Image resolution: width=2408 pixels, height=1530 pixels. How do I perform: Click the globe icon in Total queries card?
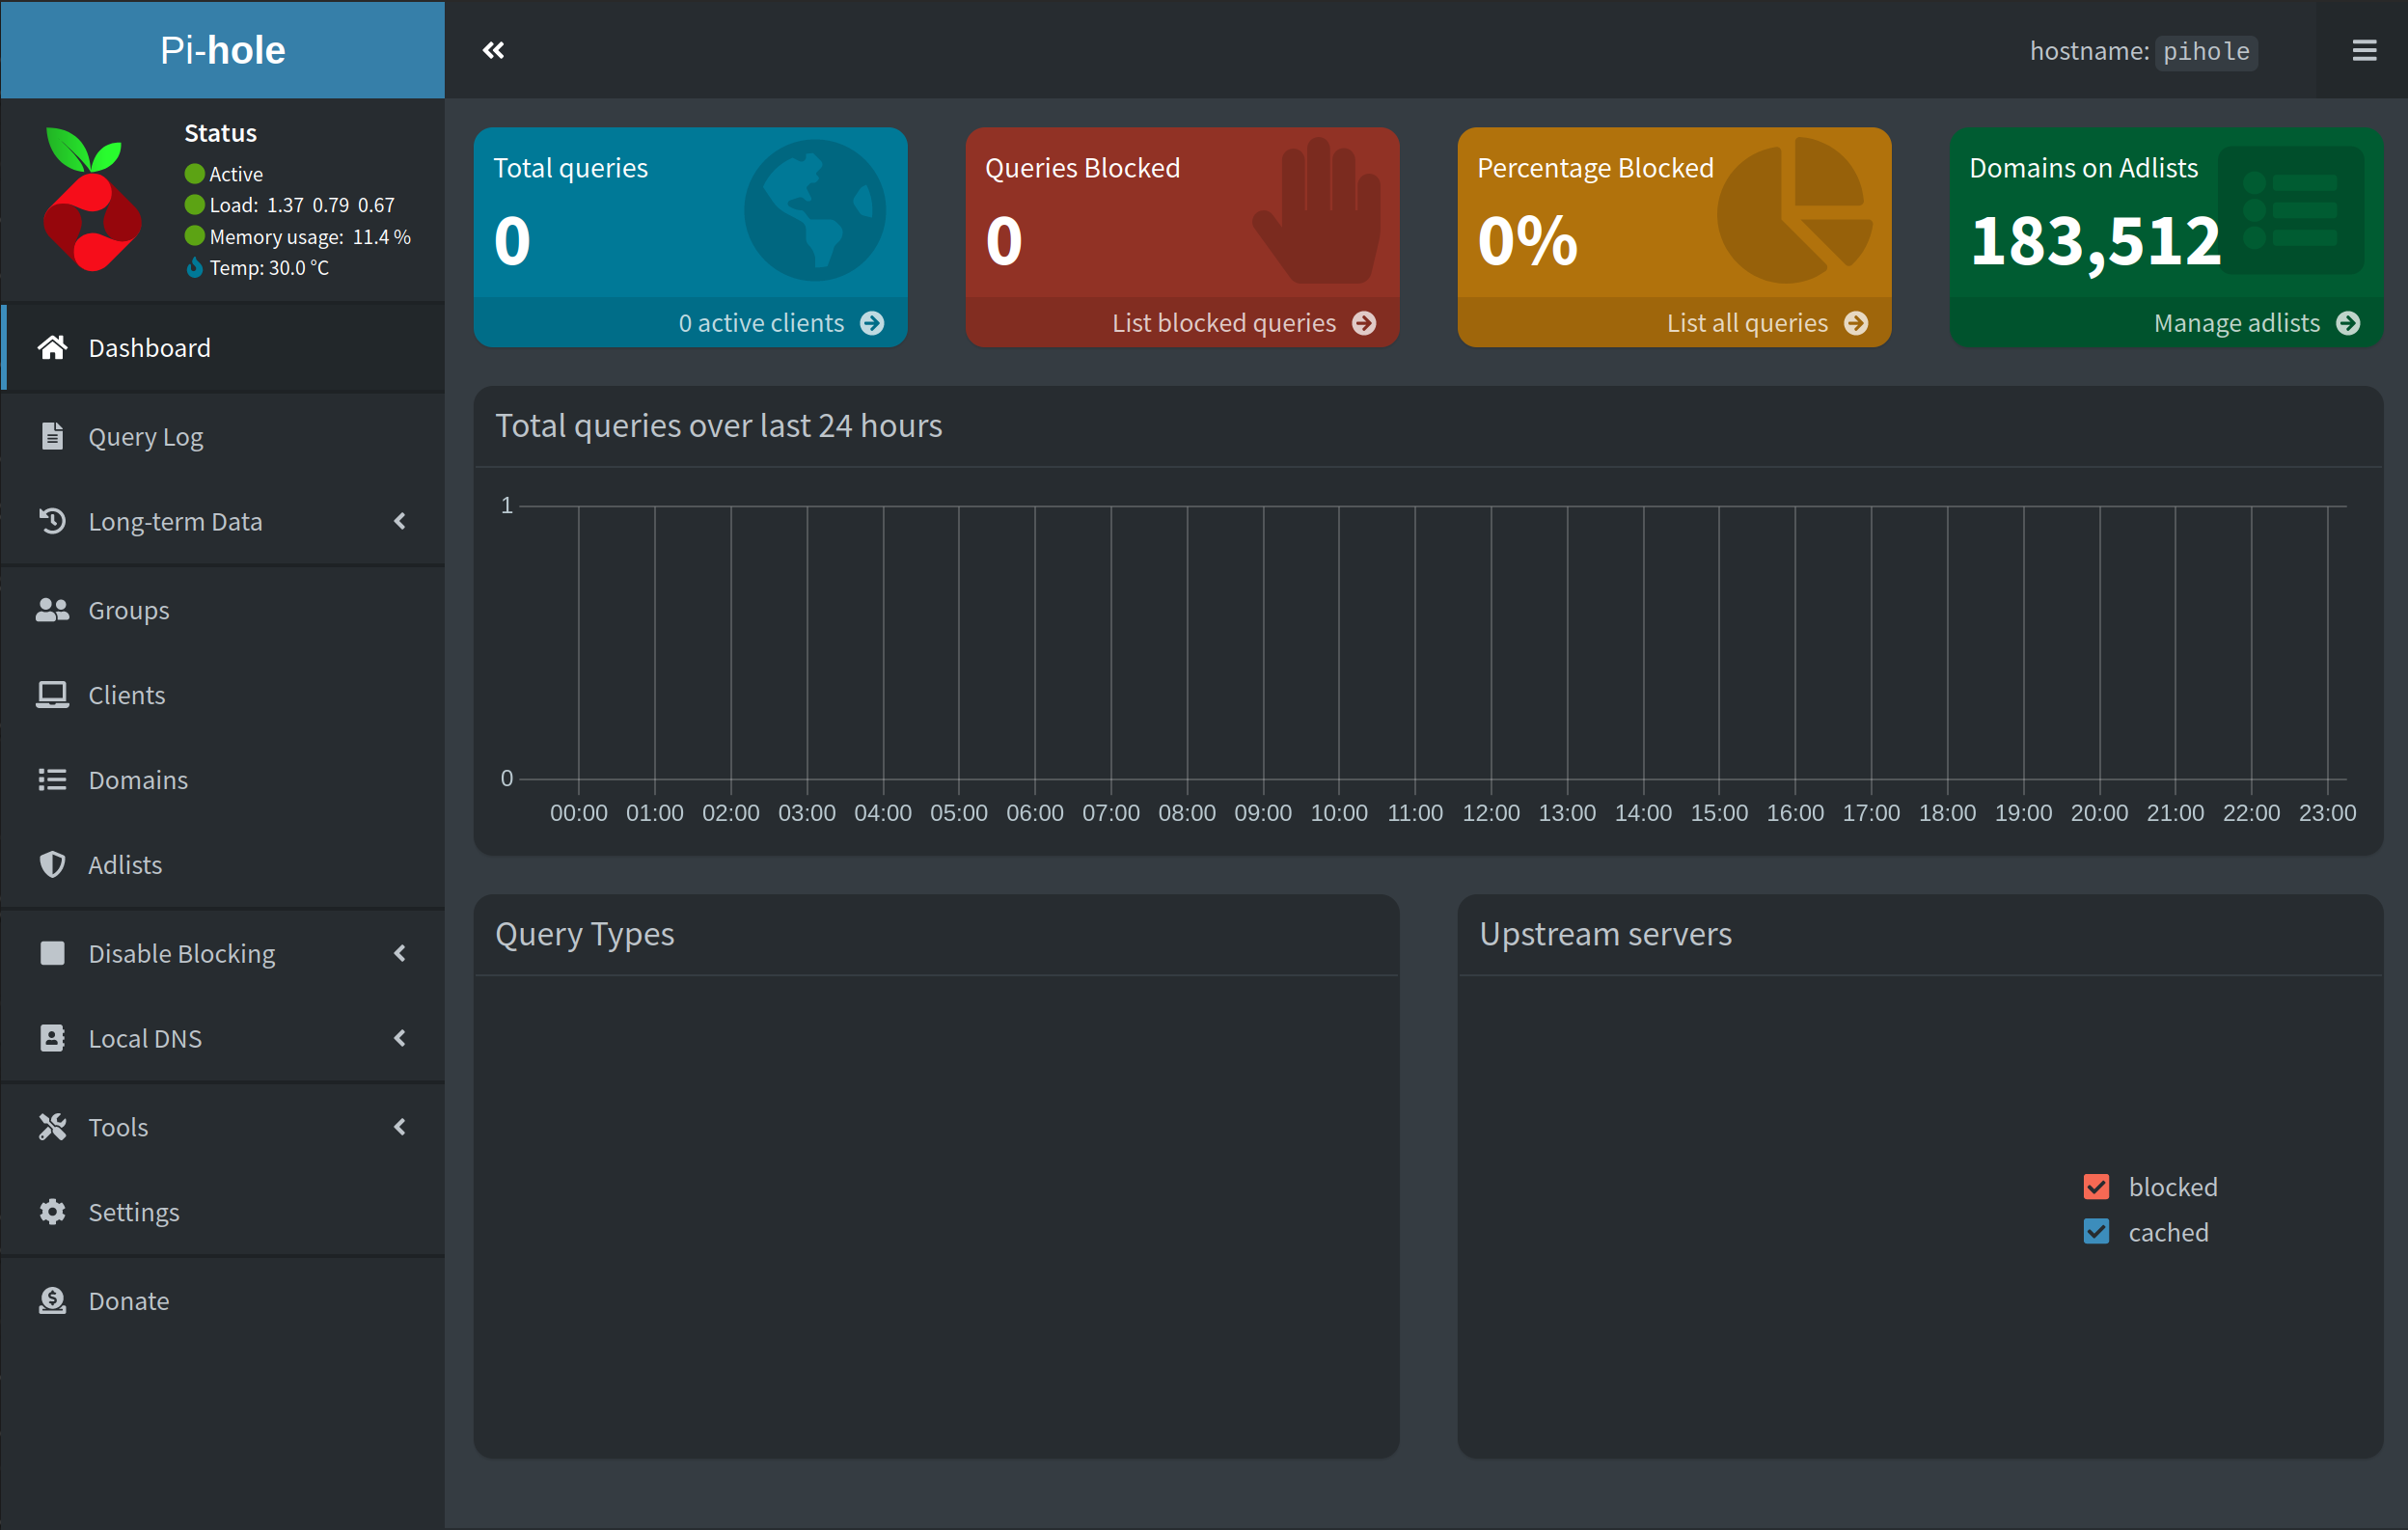815,210
